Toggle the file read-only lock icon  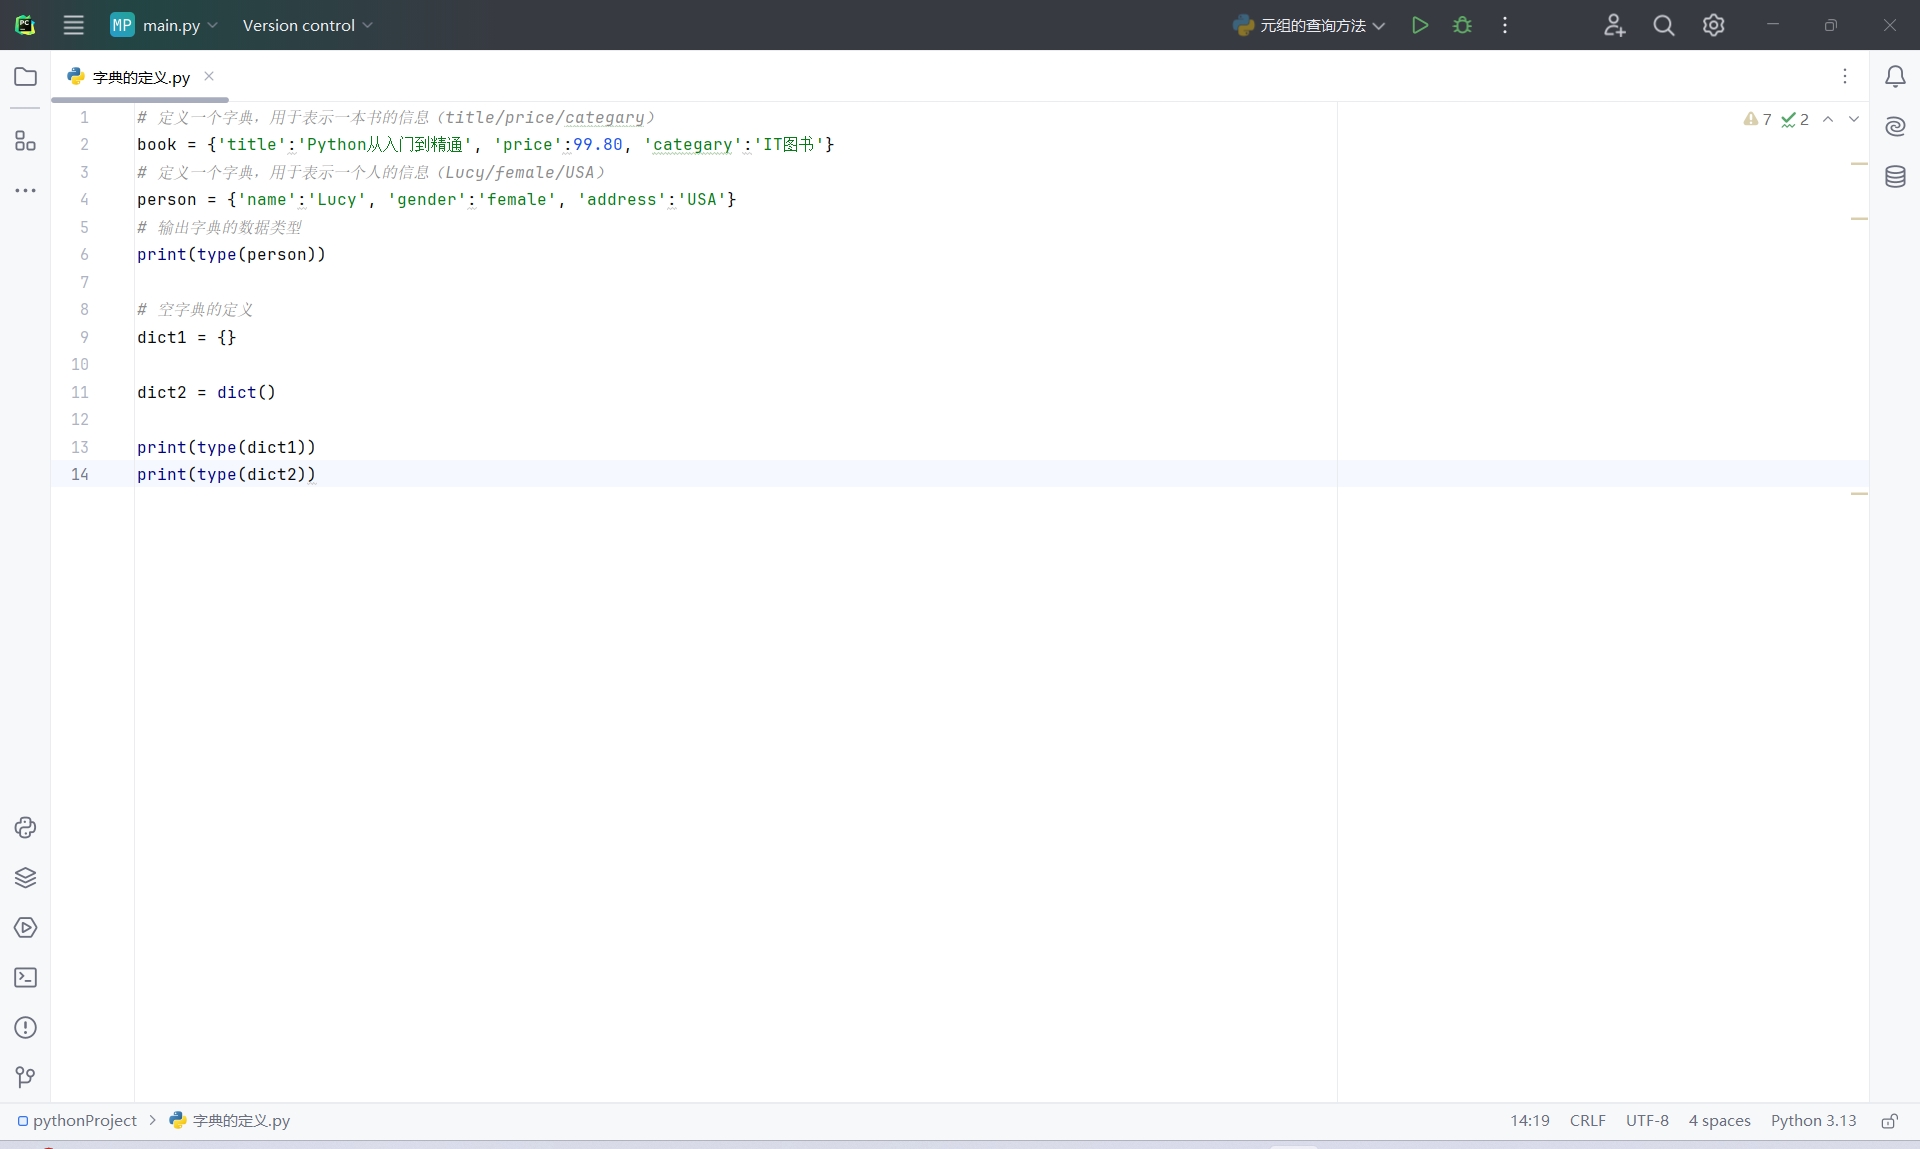click(x=1889, y=1121)
